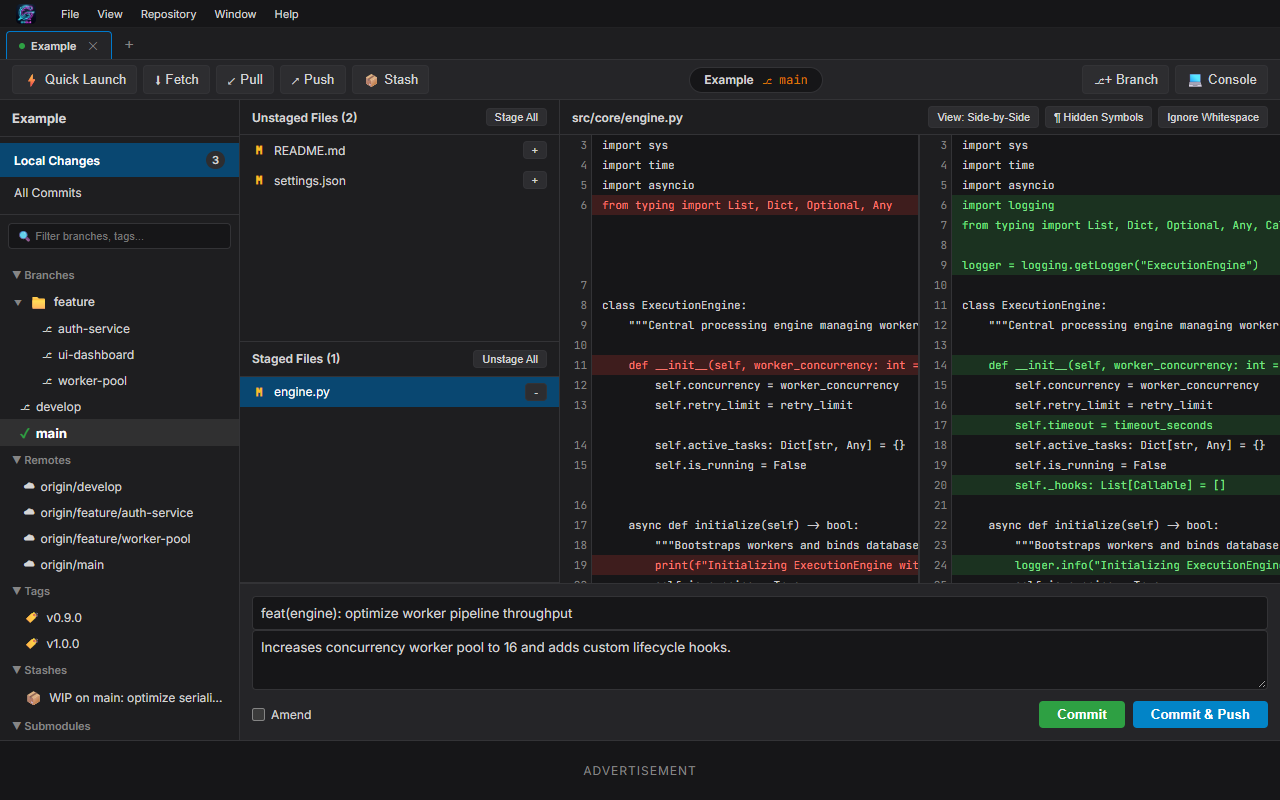Close the Example repository tab
This screenshot has height=800, width=1280.
93,46
